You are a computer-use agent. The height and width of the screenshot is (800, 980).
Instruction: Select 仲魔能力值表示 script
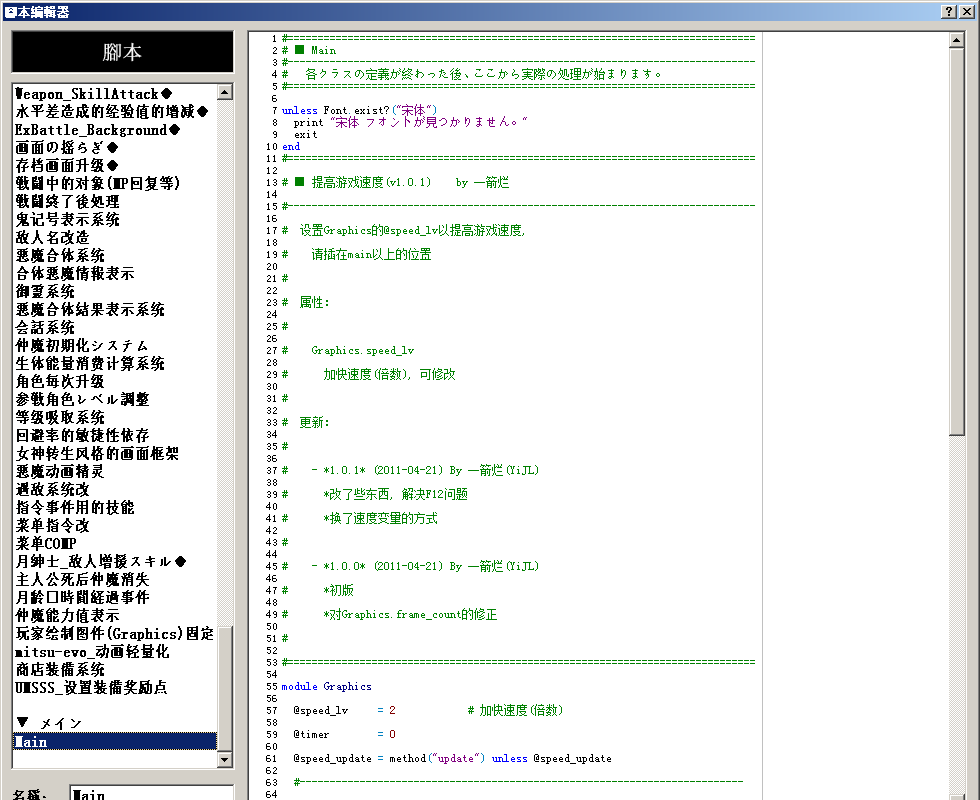[115, 616]
